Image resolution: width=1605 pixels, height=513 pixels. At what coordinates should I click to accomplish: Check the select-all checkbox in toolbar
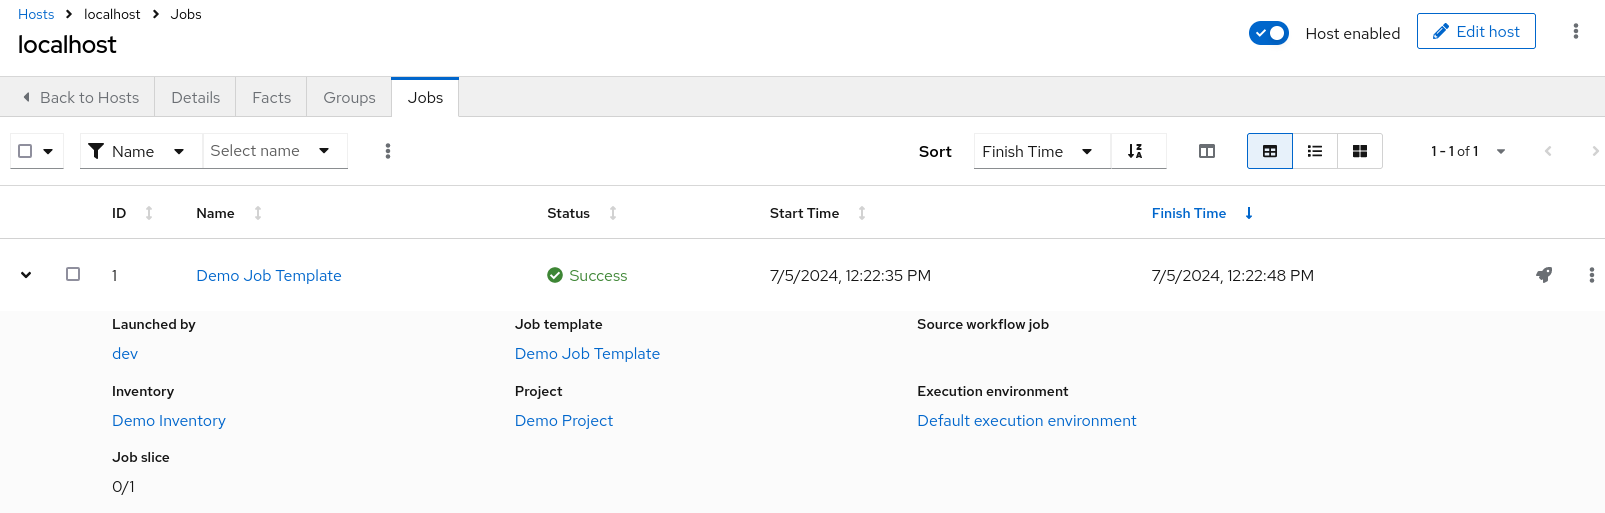point(26,151)
